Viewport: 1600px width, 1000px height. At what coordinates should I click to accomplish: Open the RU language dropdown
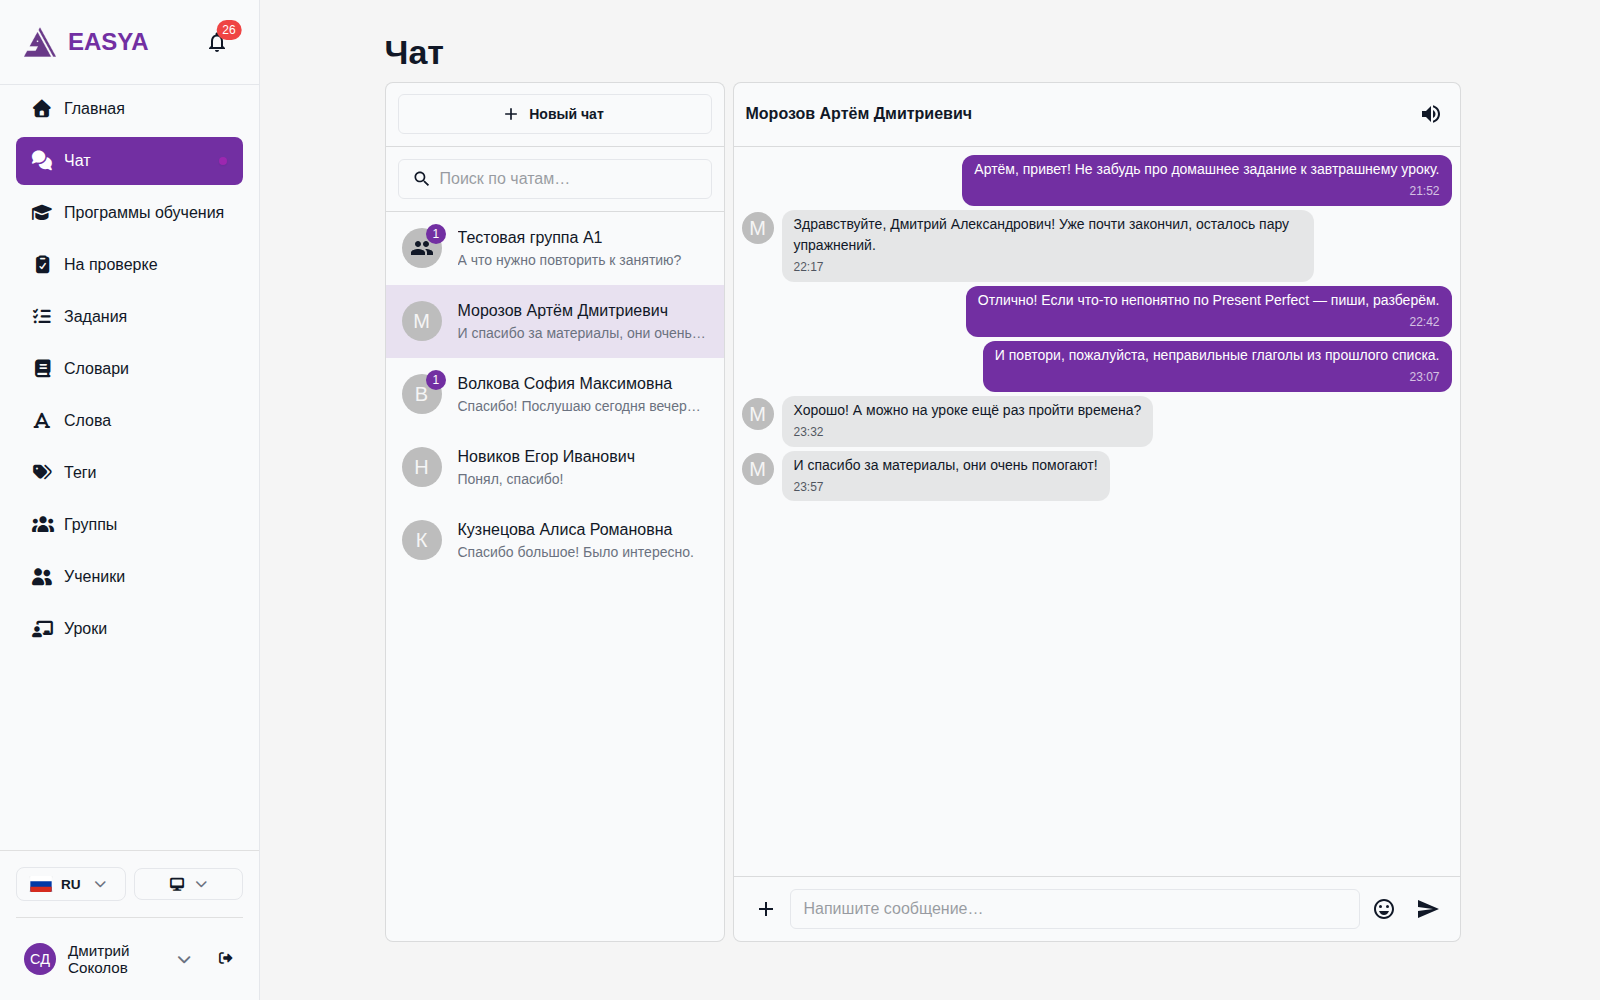point(71,884)
